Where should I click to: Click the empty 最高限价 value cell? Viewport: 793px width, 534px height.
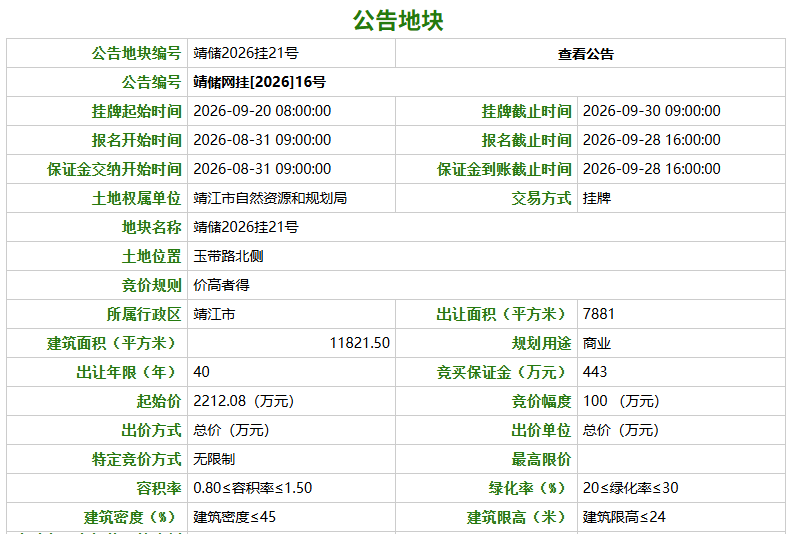pyautogui.click(x=681, y=459)
